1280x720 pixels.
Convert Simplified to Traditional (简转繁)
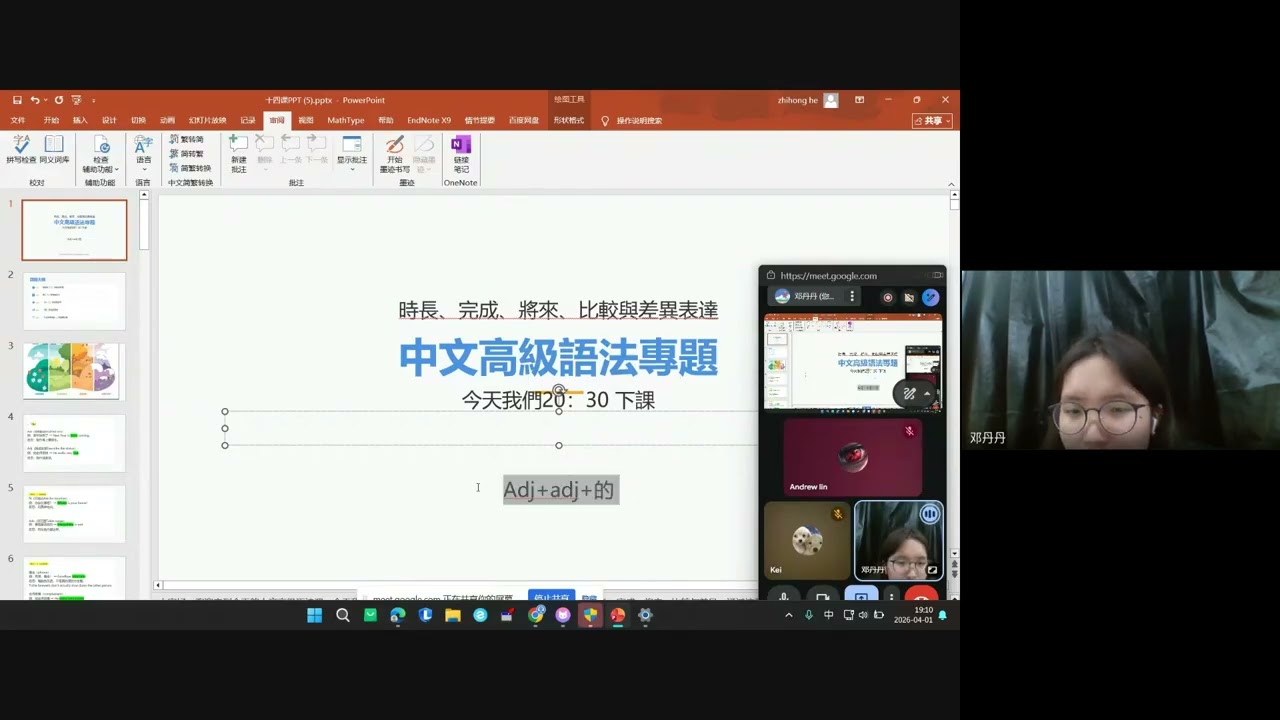point(187,154)
